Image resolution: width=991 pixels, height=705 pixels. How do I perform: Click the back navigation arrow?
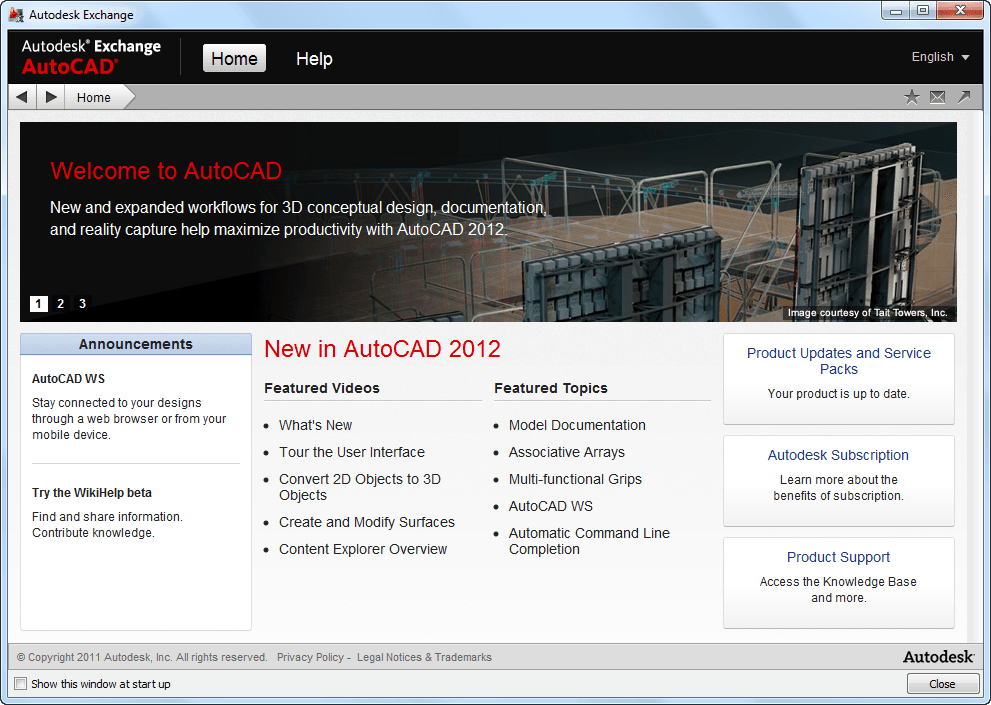[21, 96]
